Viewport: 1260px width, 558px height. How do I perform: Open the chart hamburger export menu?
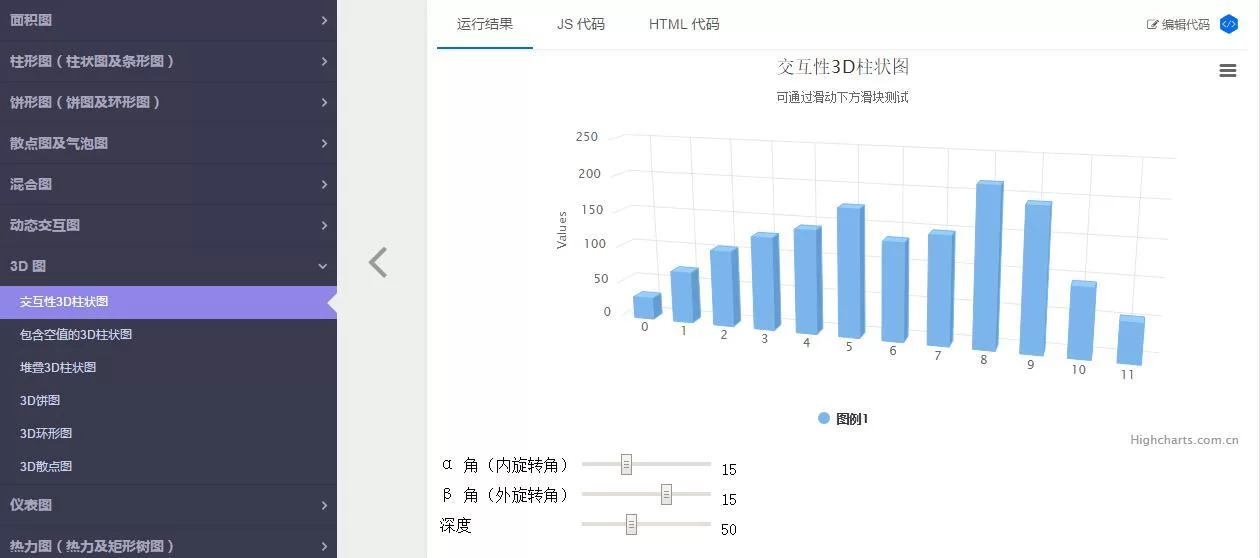point(1228,70)
